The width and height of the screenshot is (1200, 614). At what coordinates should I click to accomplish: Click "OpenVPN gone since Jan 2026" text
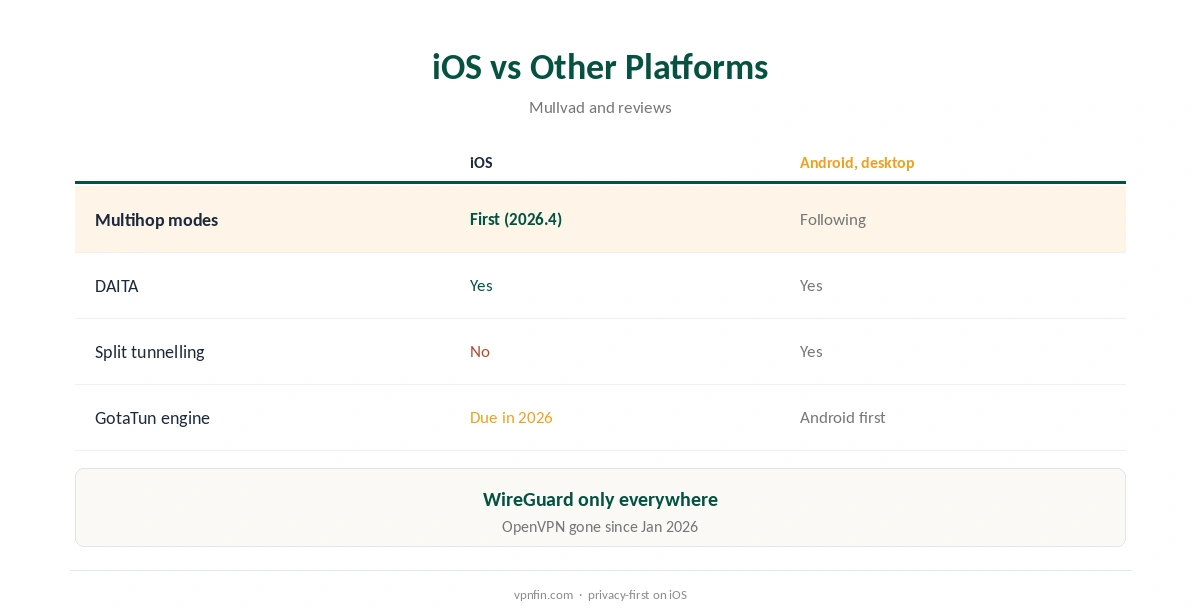tap(600, 526)
